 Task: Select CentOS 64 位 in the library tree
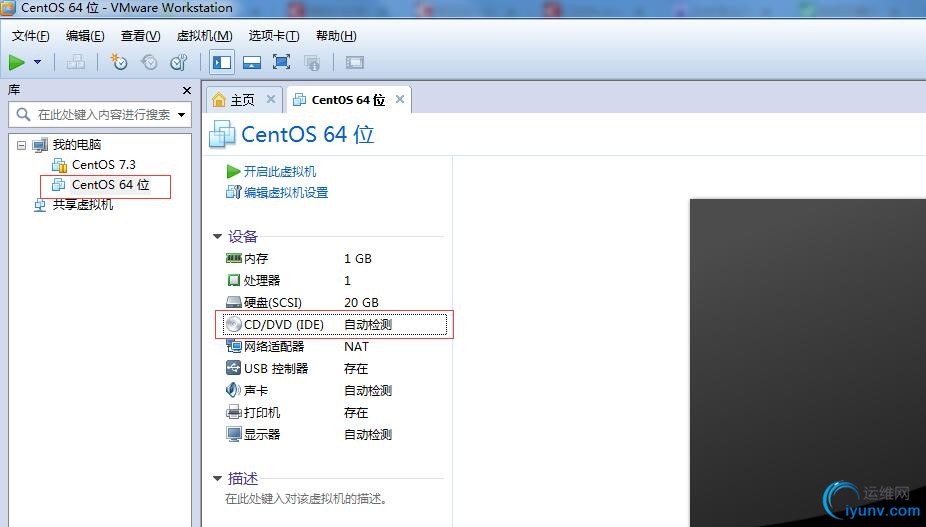110,185
